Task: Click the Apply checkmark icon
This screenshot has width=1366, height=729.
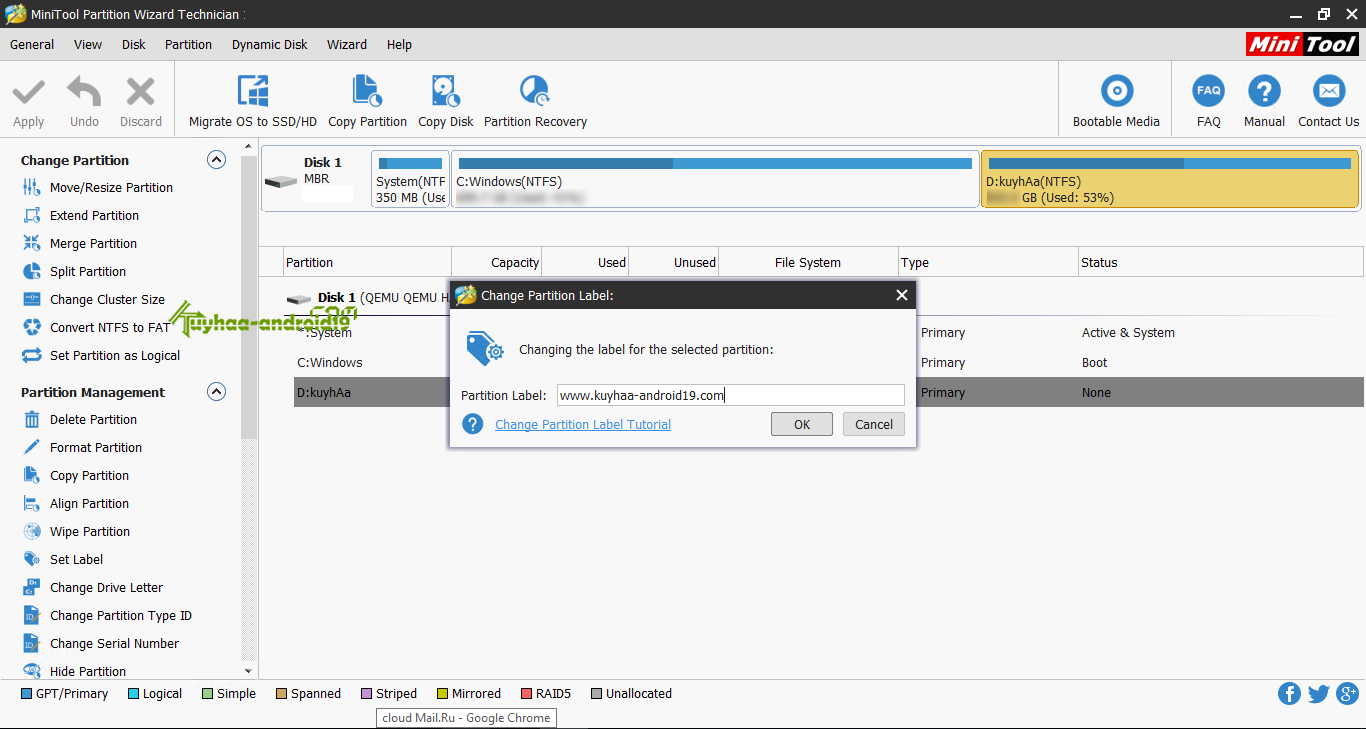Action: tap(28, 92)
